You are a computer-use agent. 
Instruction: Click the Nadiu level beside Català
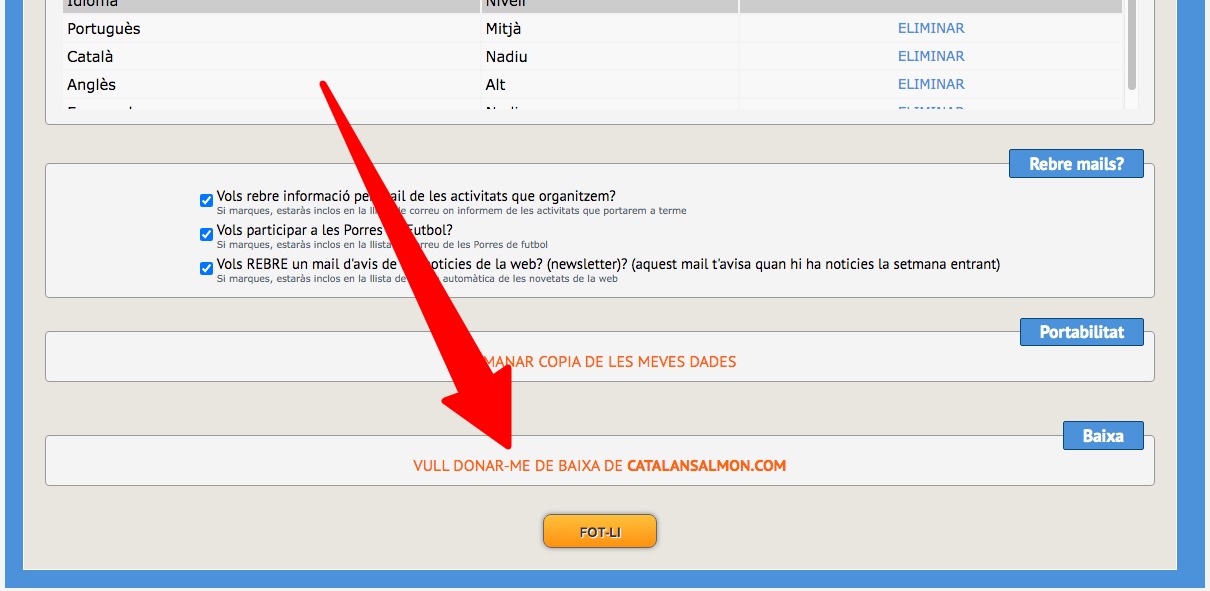tap(507, 57)
